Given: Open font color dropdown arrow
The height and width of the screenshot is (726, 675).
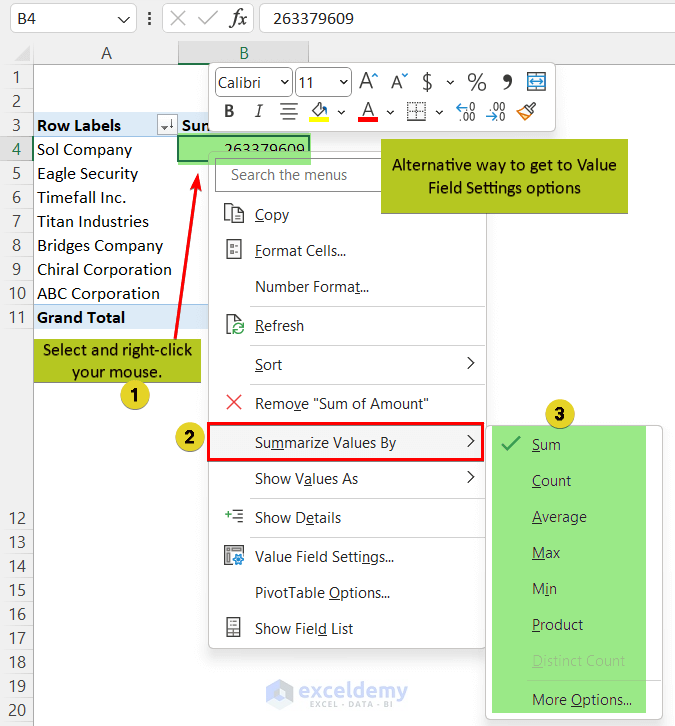Looking at the screenshot, I should tap(390, 112).
